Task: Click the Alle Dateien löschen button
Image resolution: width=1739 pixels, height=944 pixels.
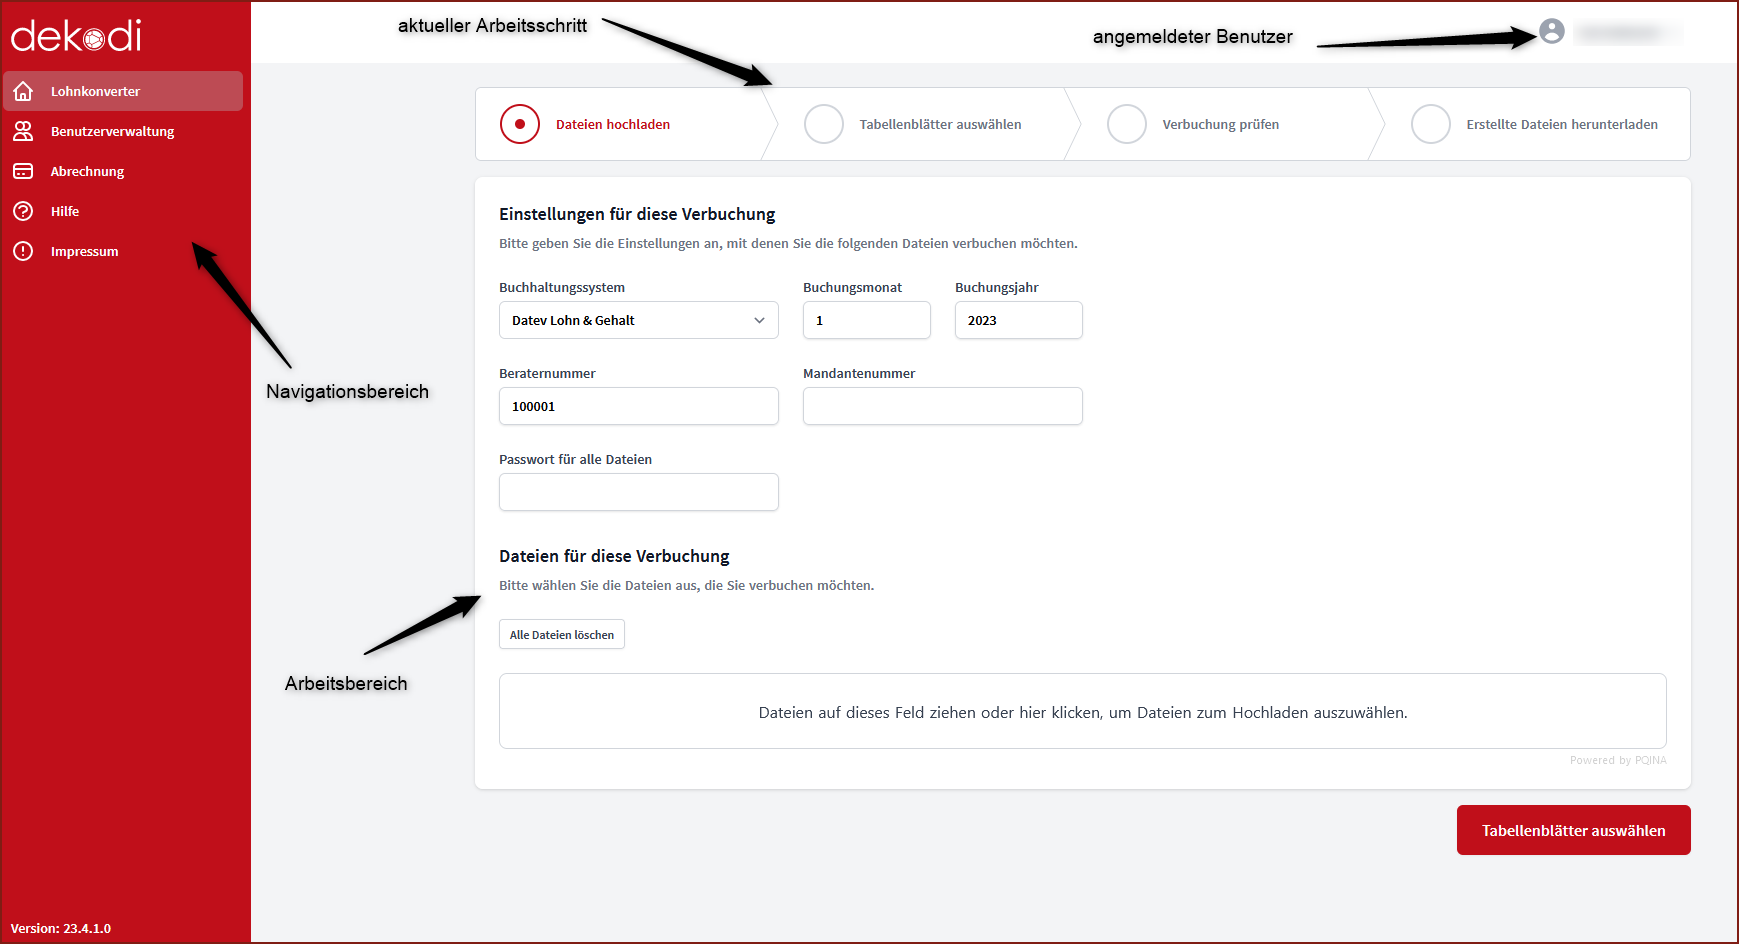Action: (562, 634)
